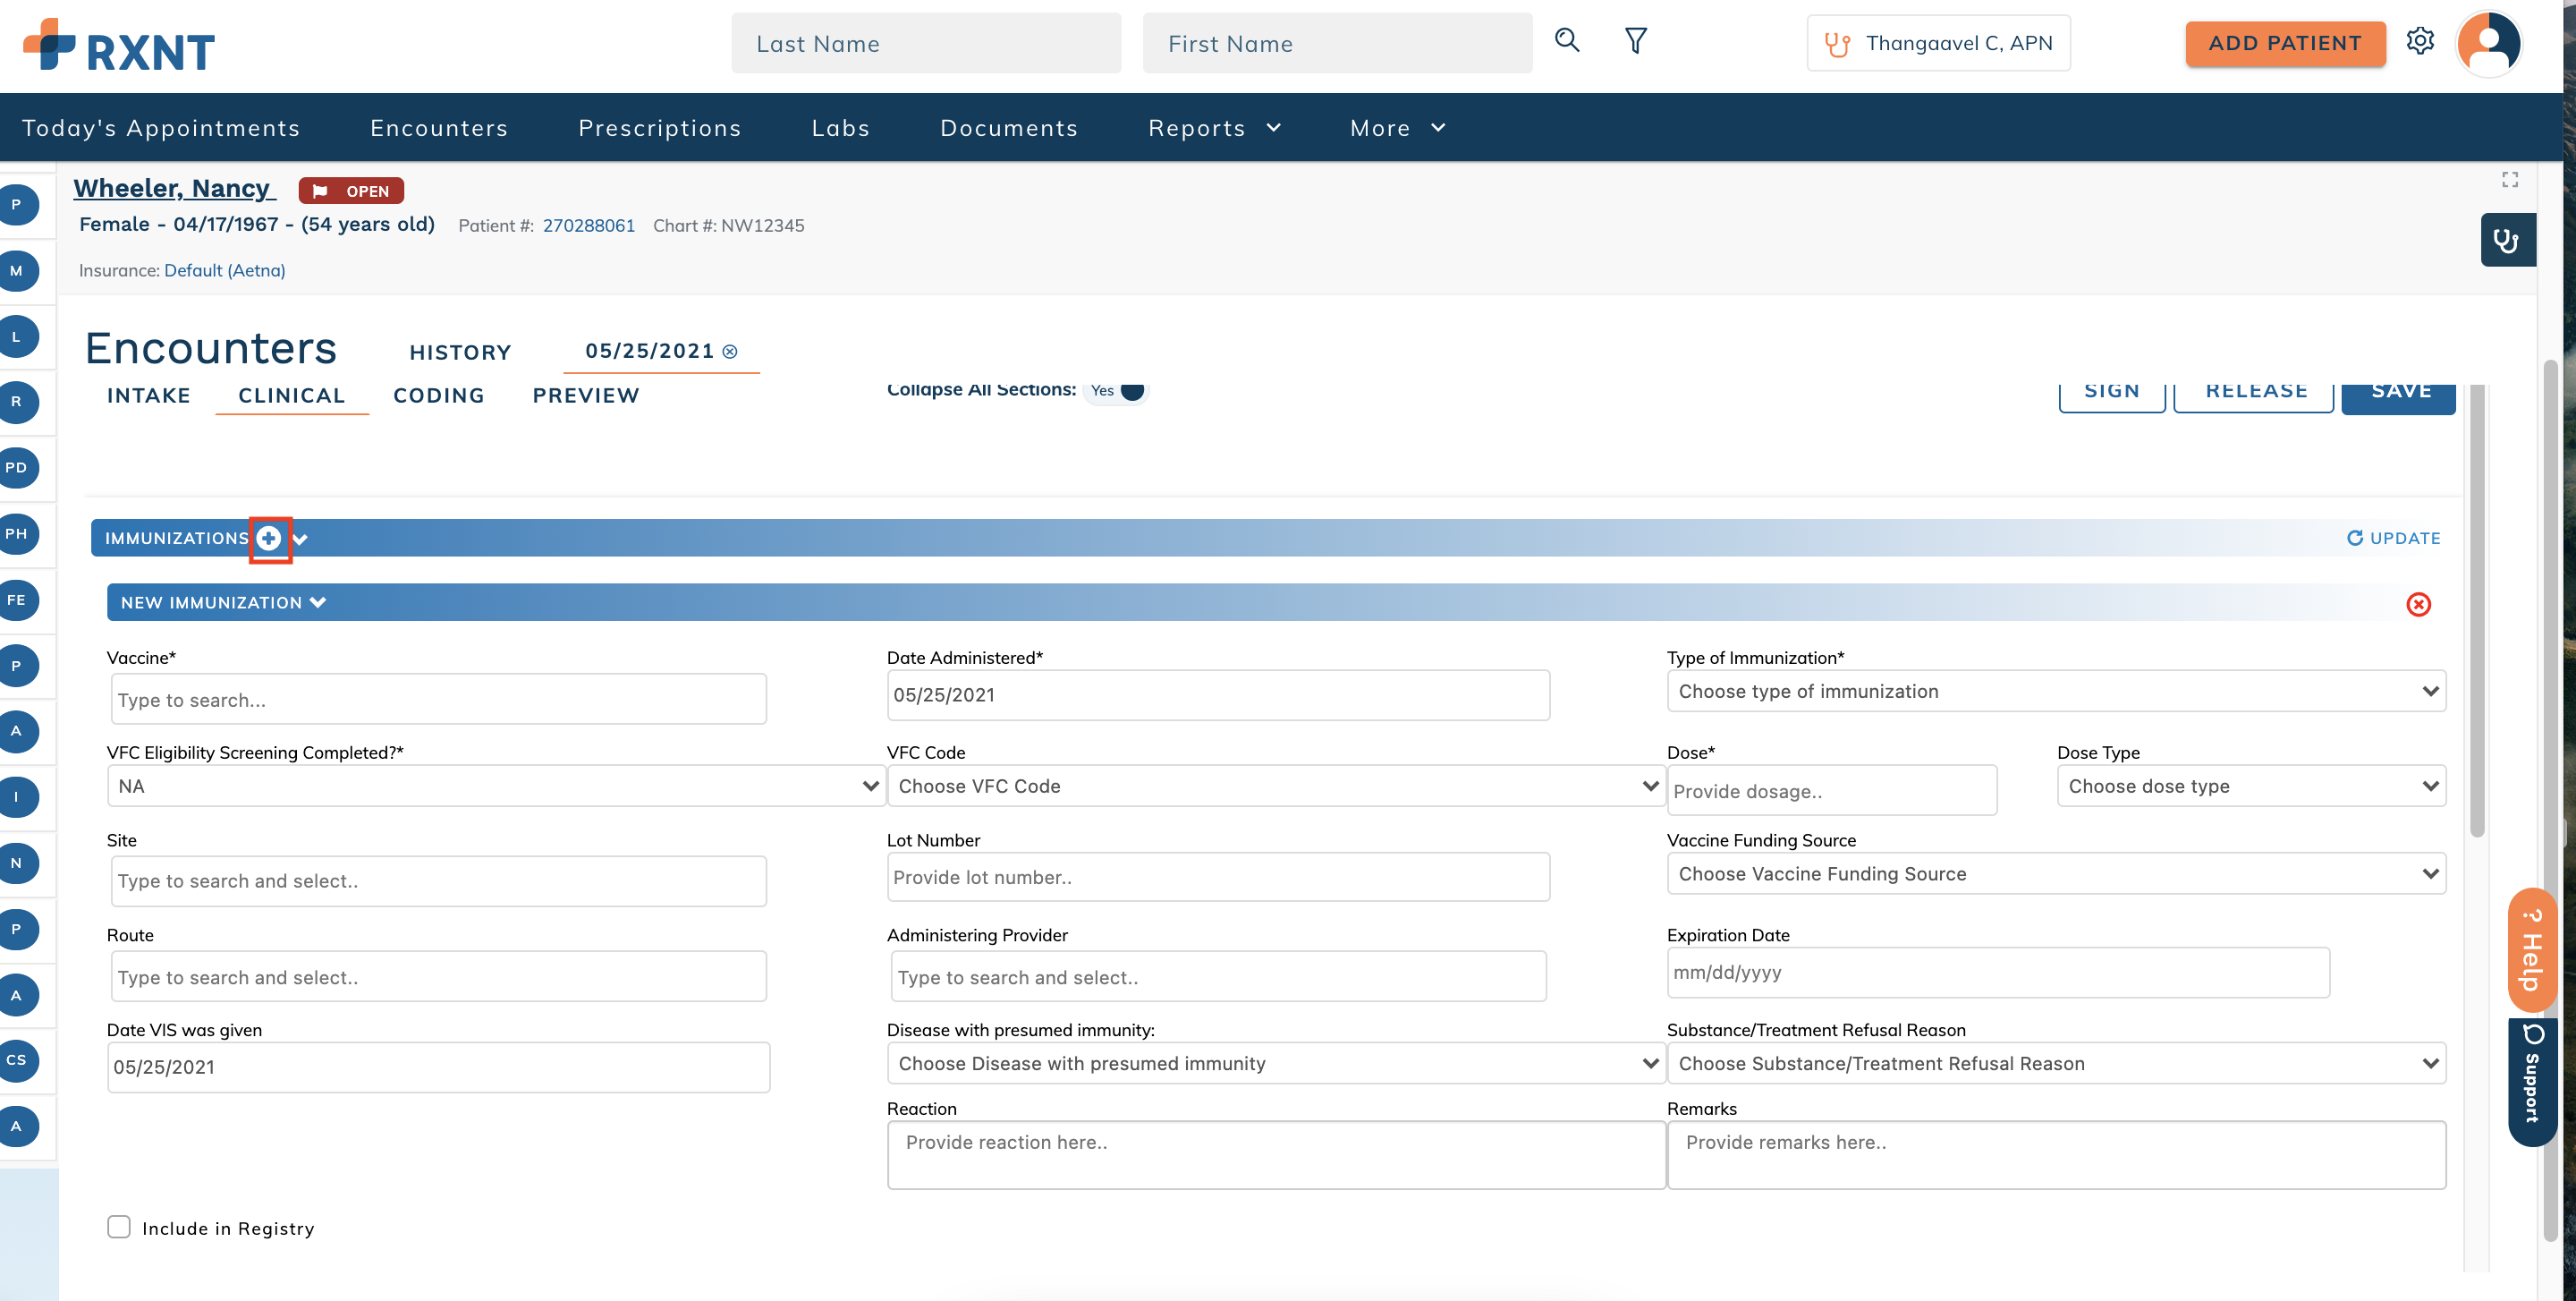Switch to the INTAKE tab
The image size is (2576, 1301).
149,396
